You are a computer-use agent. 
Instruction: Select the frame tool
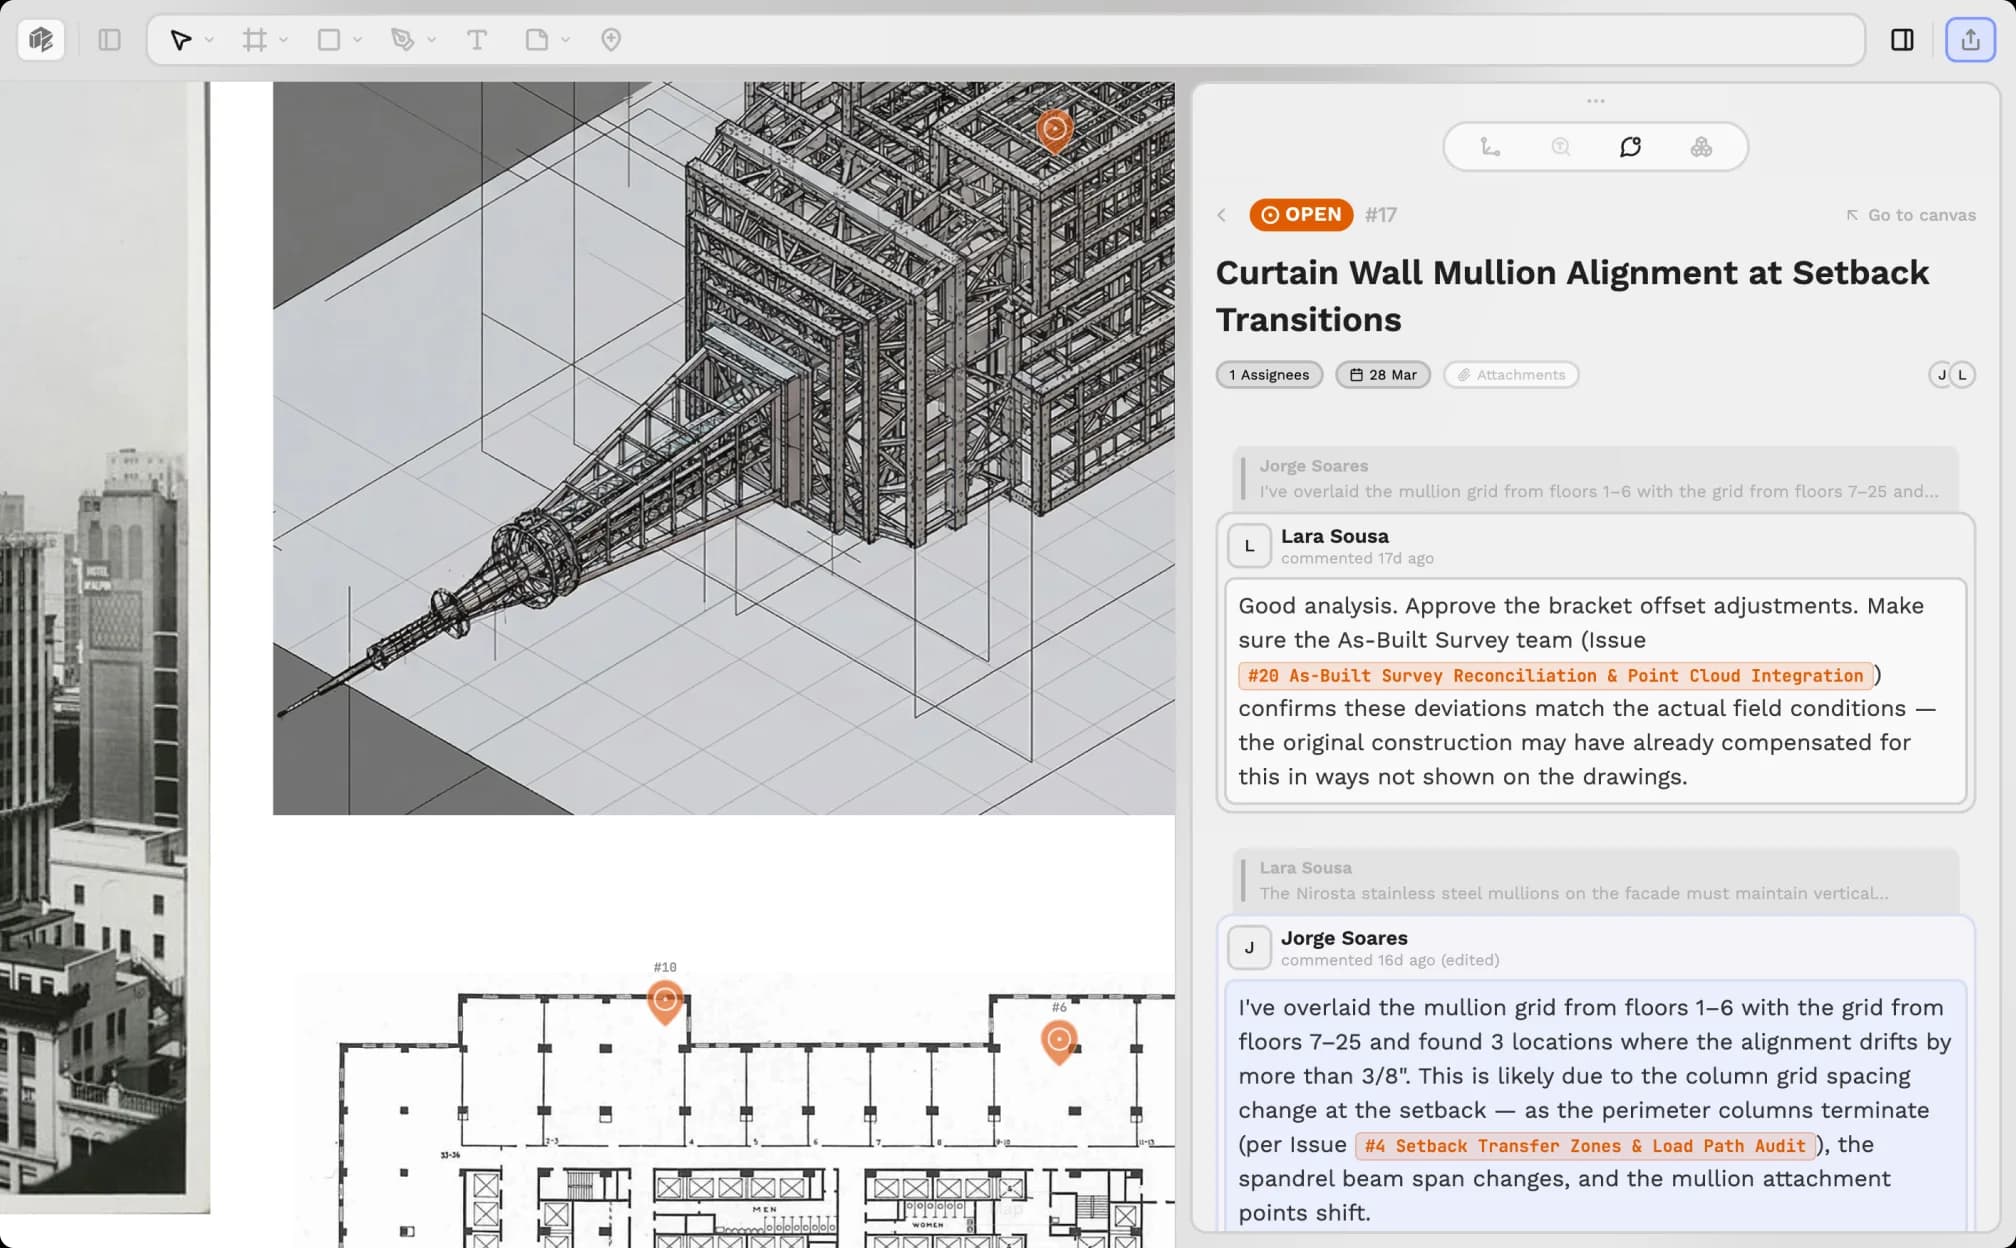(252, 40)
